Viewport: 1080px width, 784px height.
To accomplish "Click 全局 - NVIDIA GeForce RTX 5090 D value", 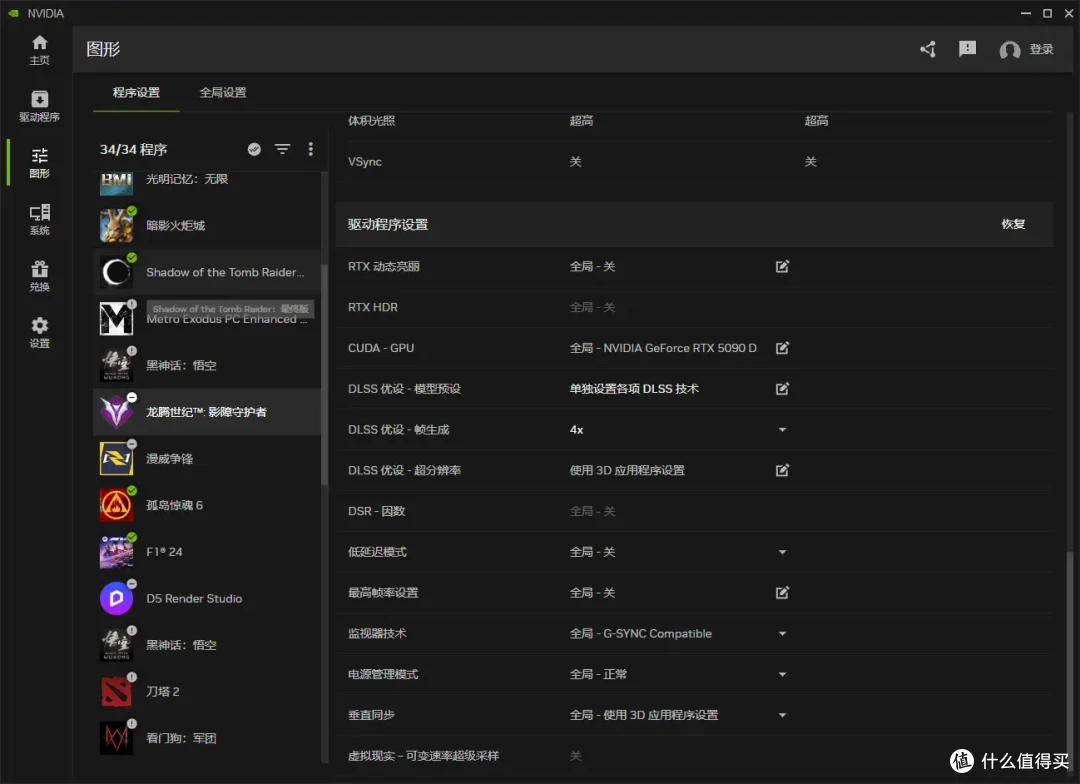I will point(663,348).
